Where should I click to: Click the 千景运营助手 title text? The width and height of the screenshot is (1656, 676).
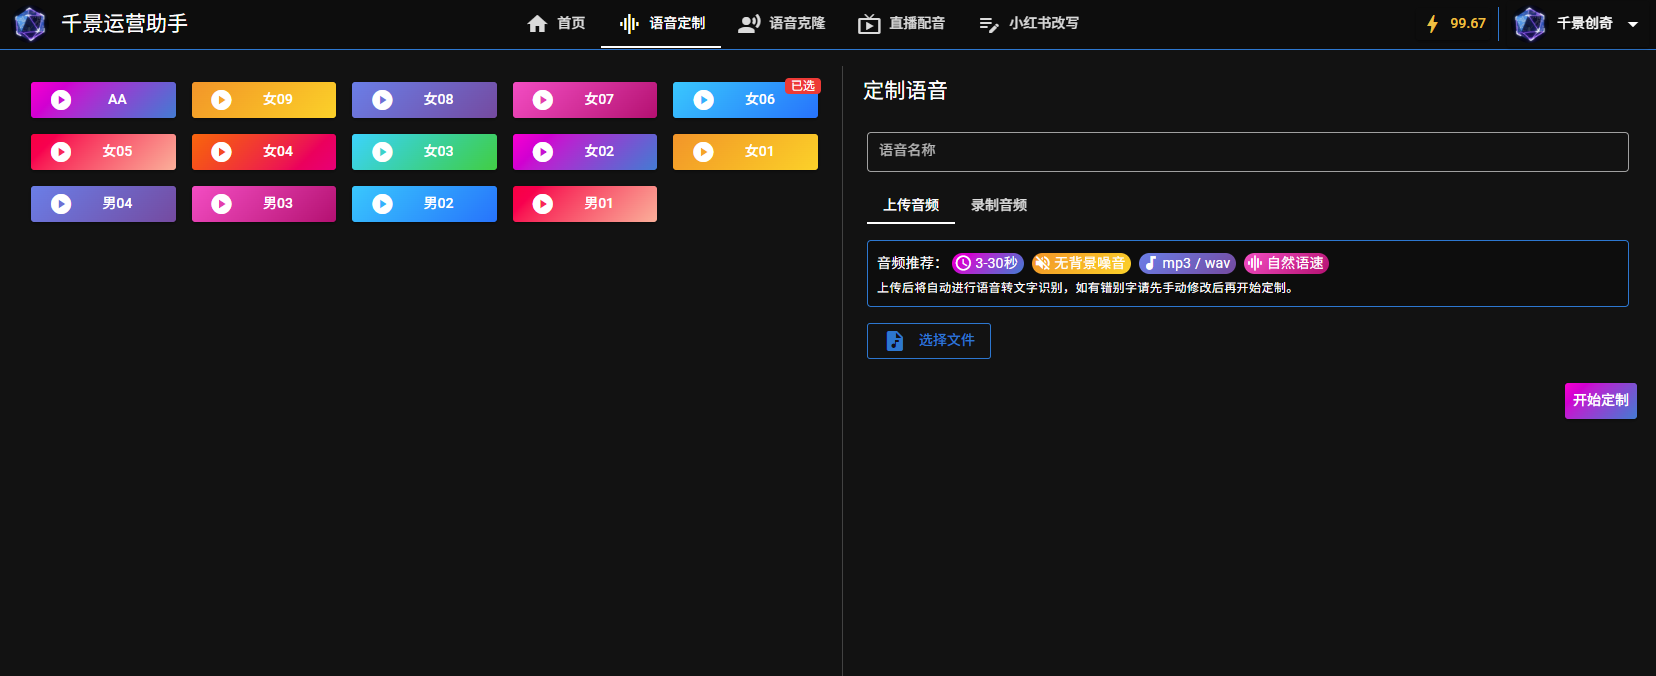tap(125, 24)
